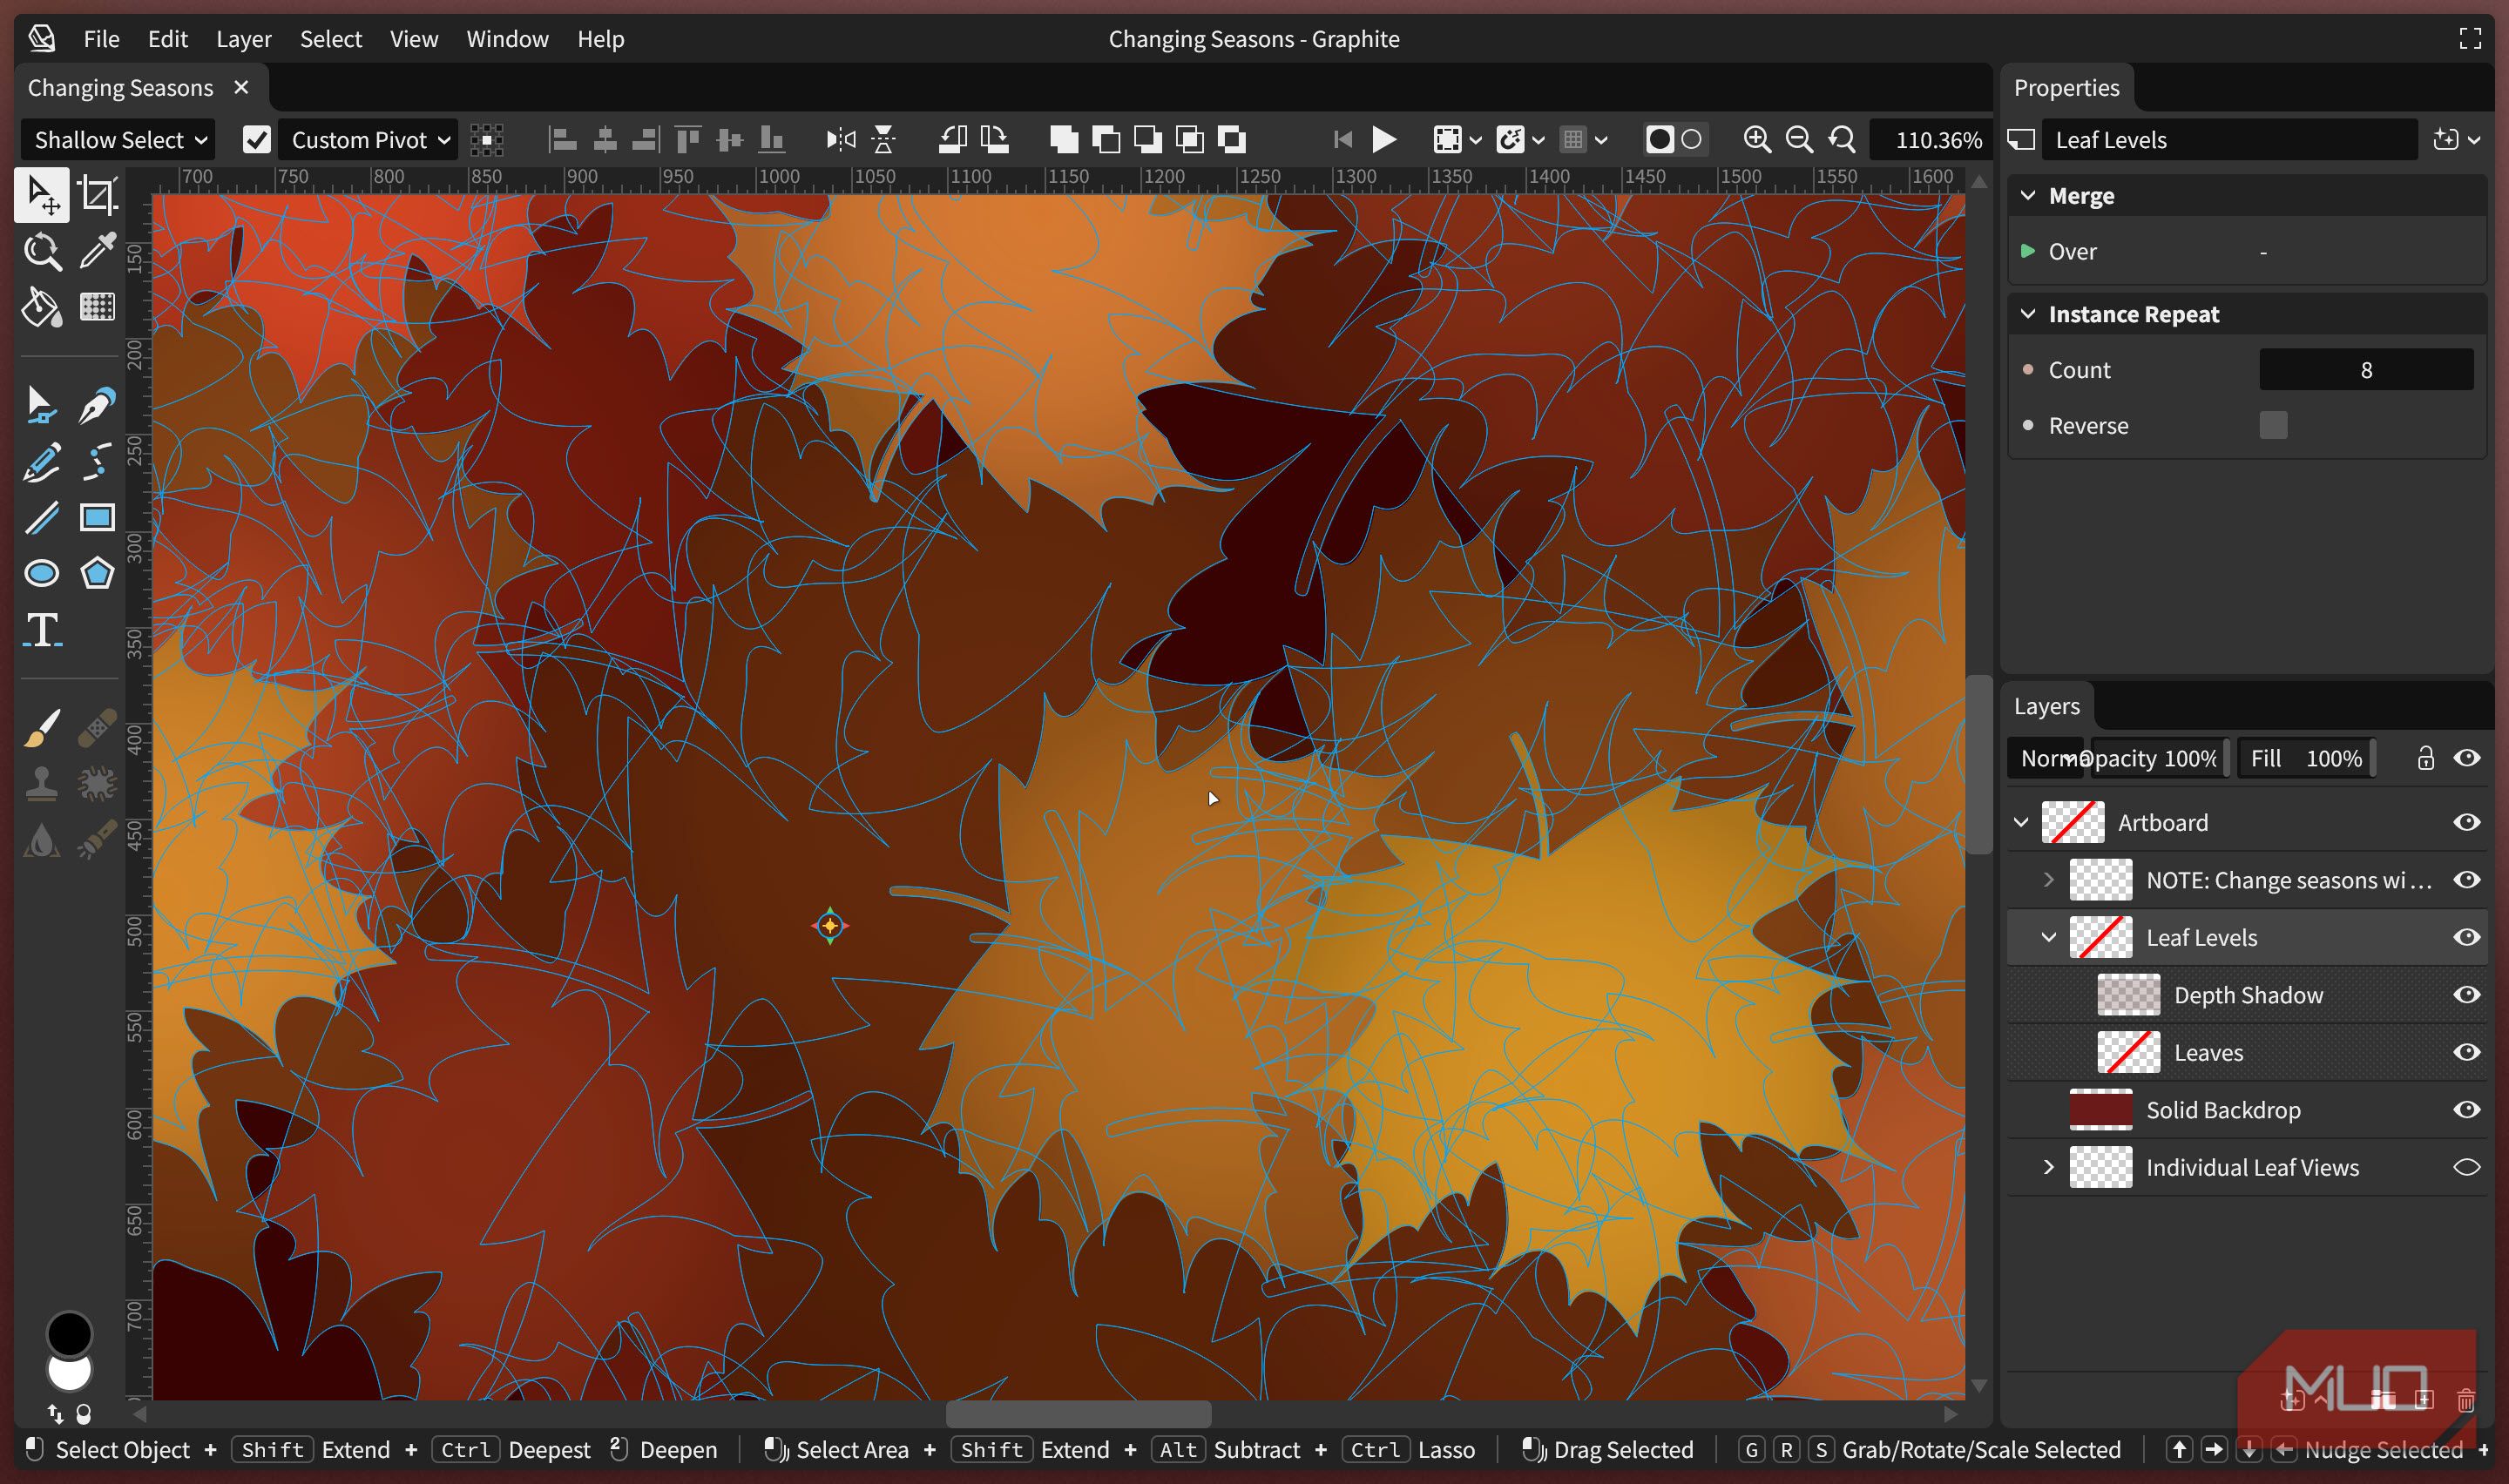Open the Window menu
Image resolution: width=2509 pixels, height=1484 pixels.
click(507, 39)
